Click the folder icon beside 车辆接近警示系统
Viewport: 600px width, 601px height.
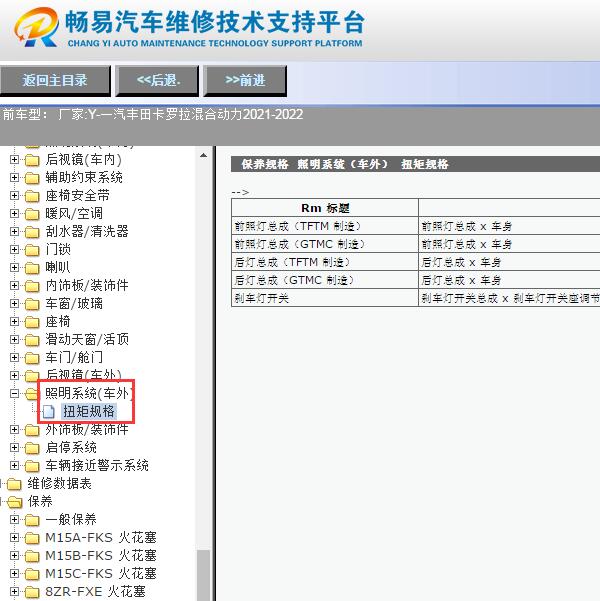tap(32, 466)
